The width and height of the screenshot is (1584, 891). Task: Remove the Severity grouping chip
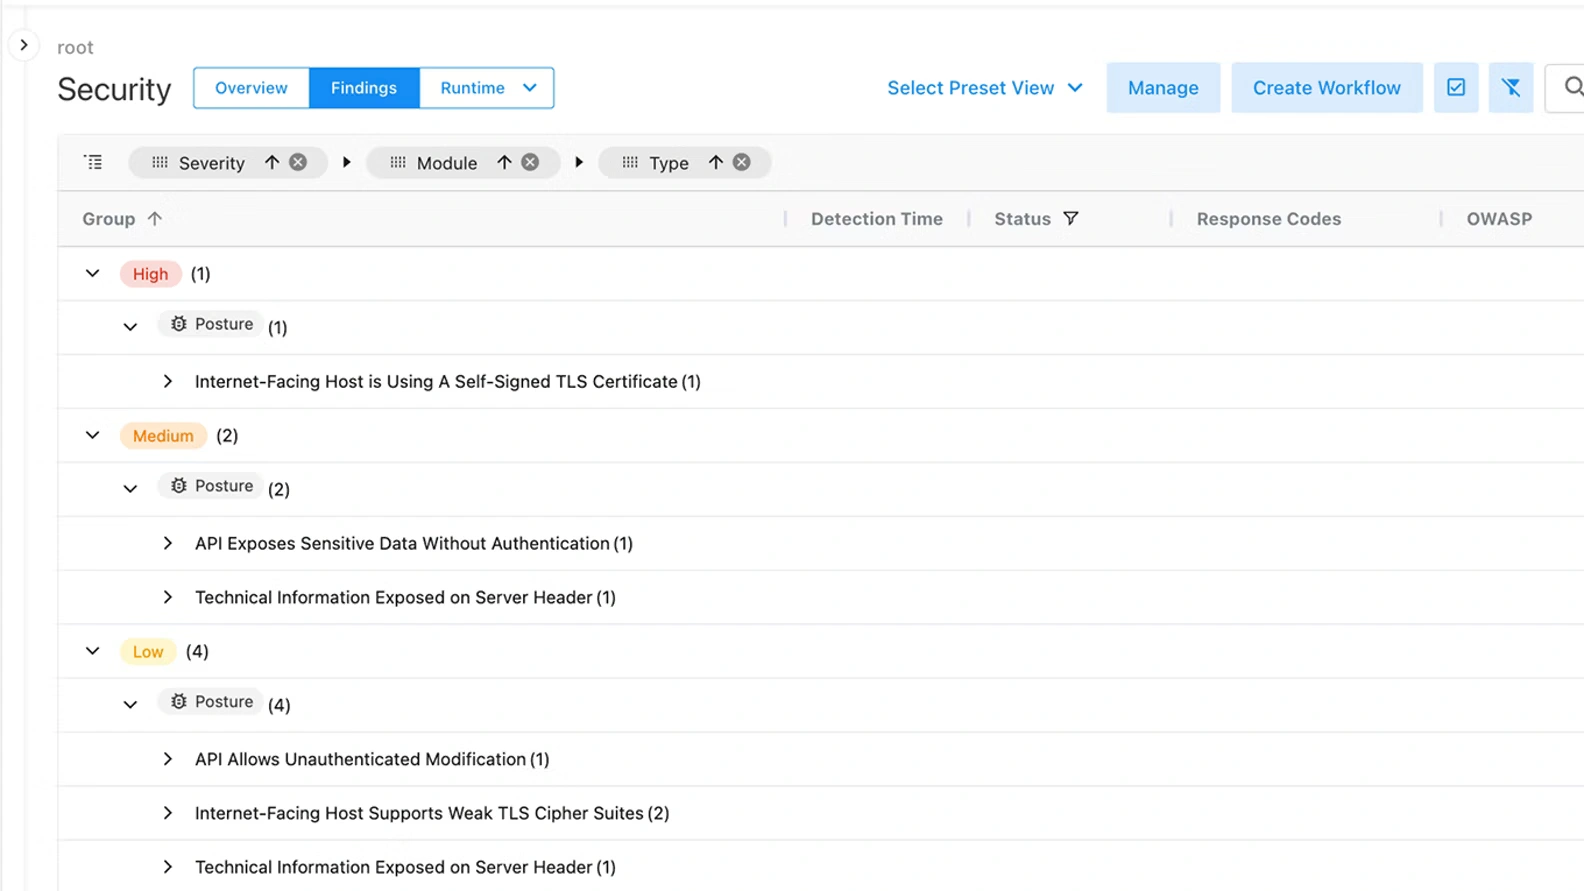(x=298, y=162)
